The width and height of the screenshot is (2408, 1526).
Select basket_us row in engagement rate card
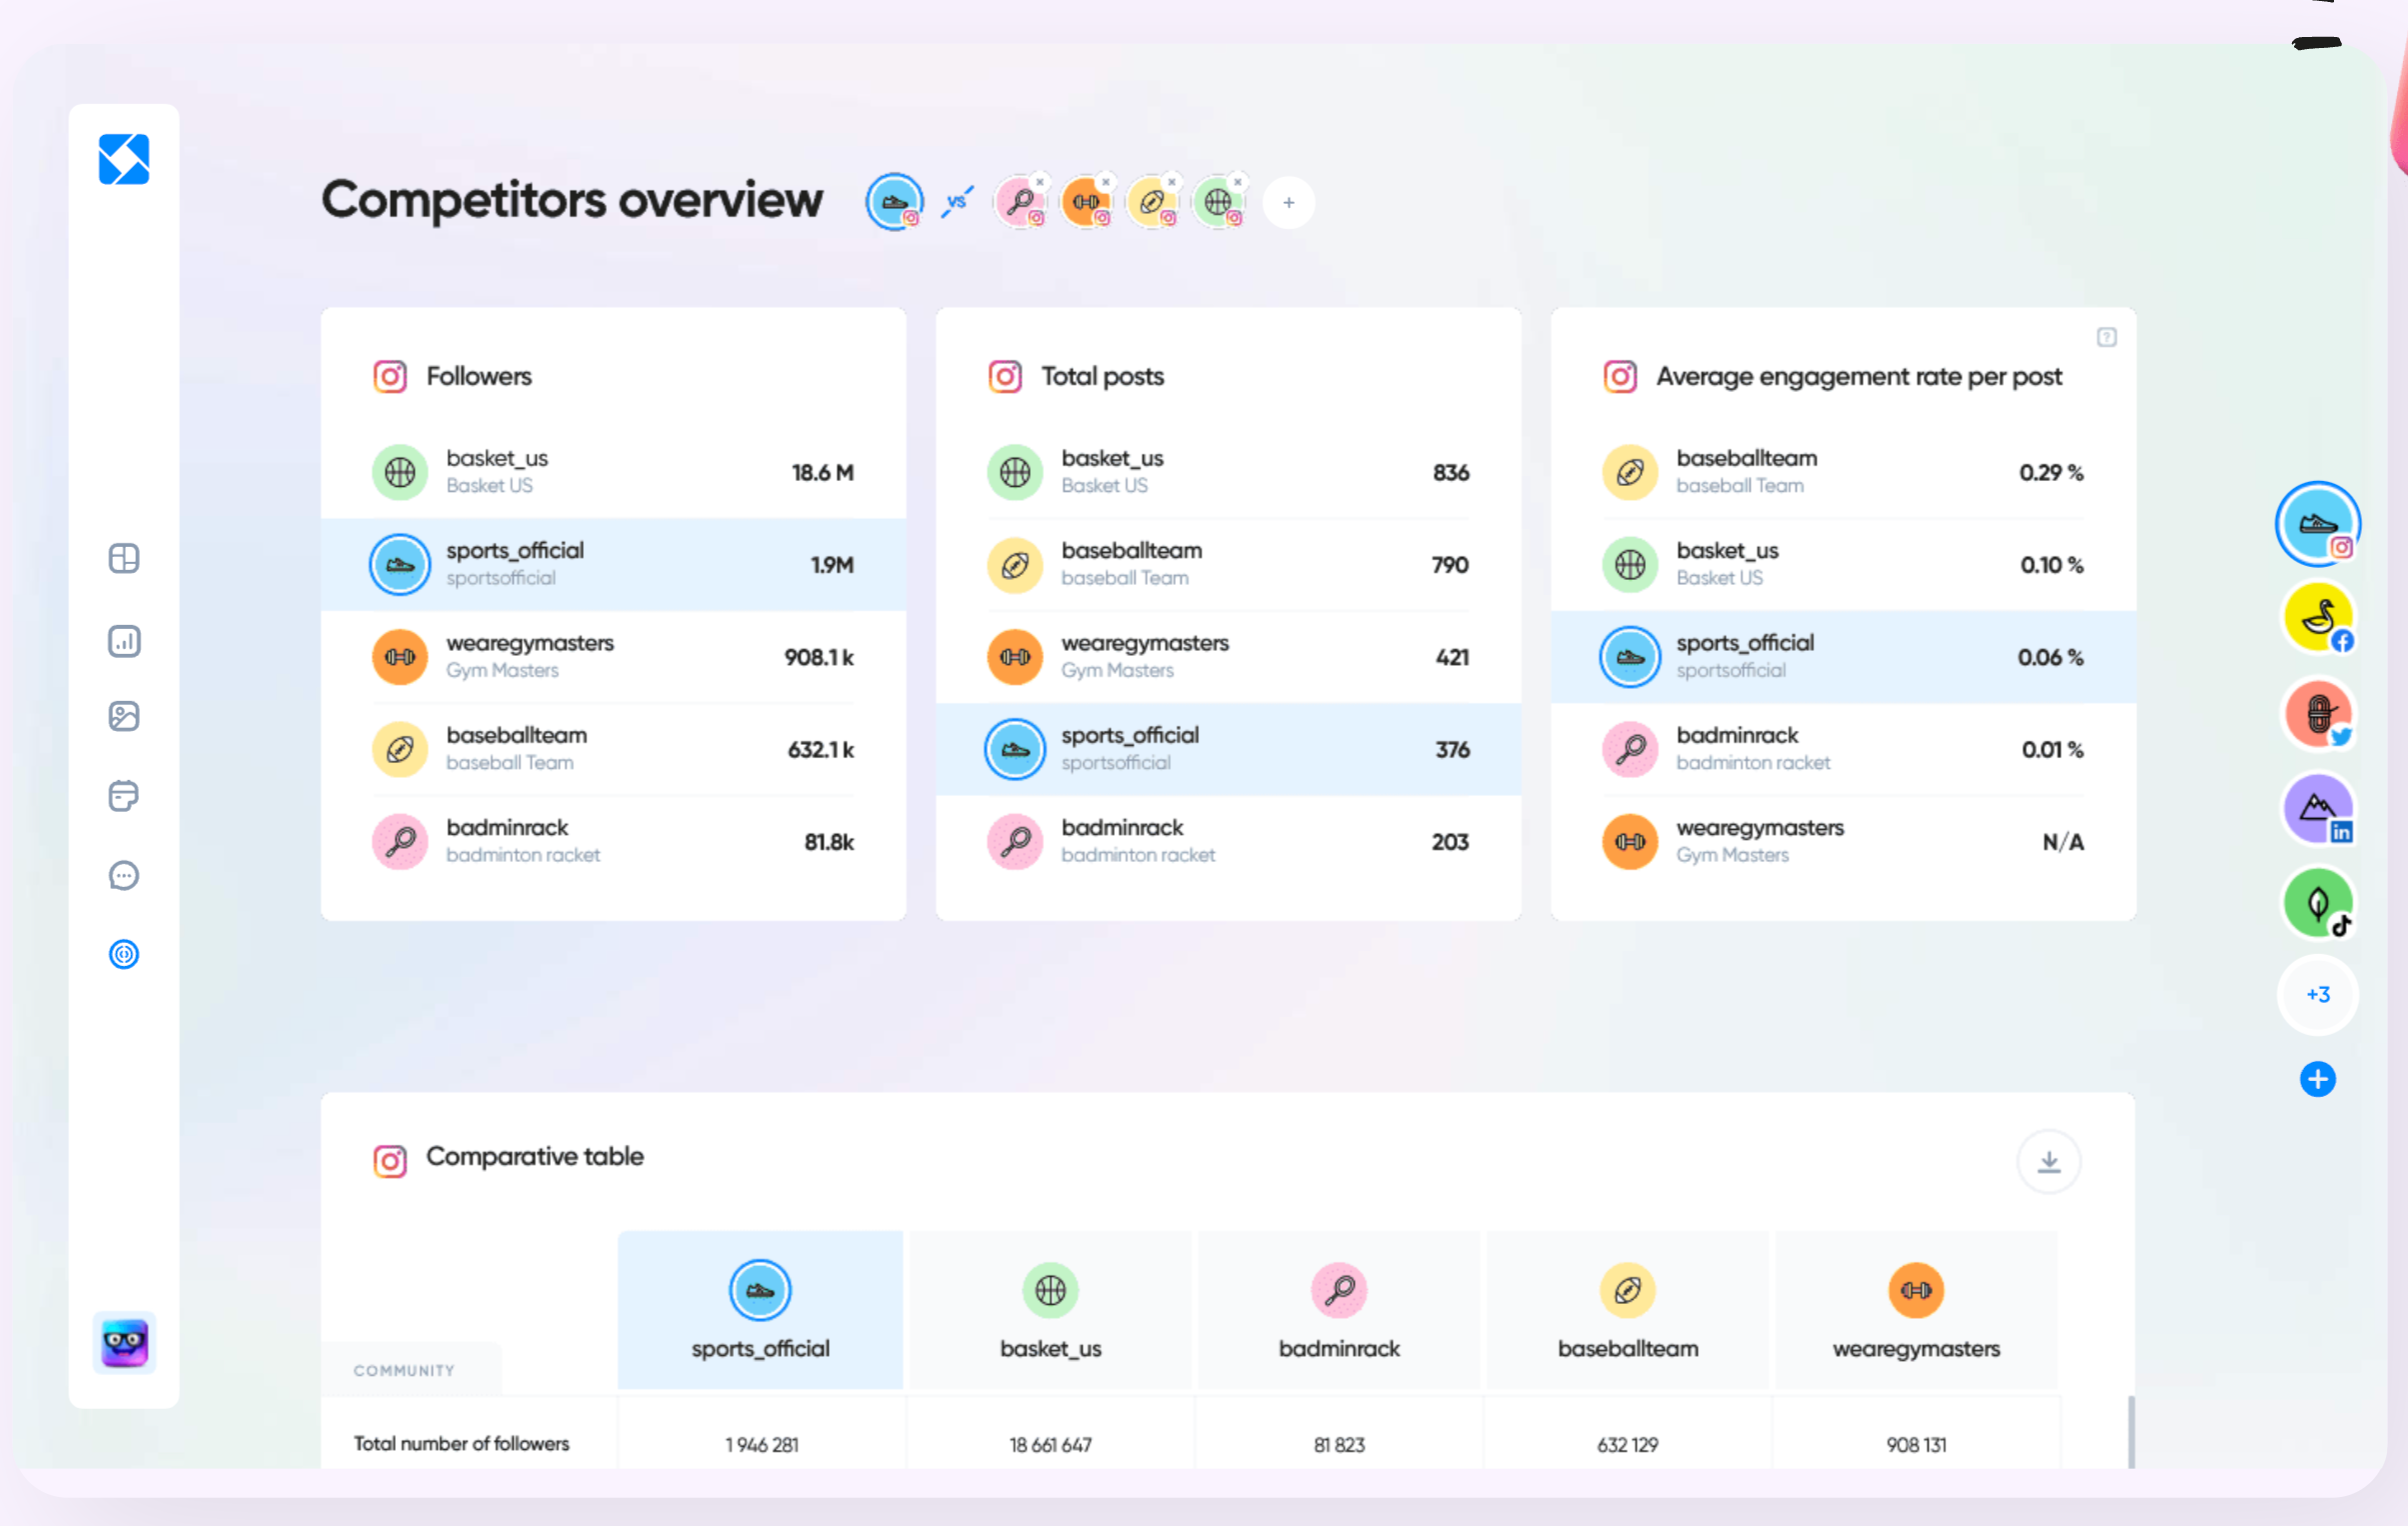click(x=1844, y=565)
